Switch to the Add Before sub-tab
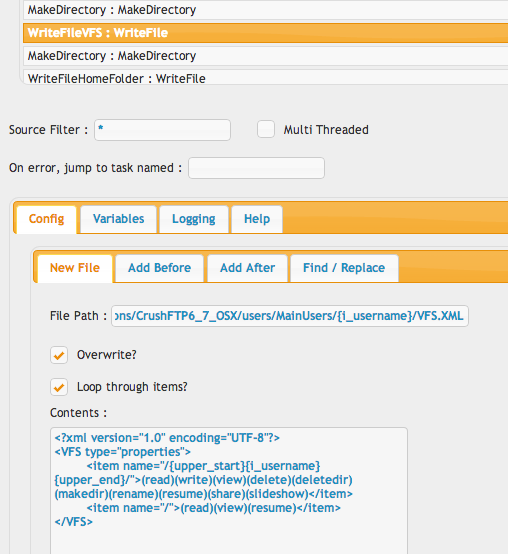The width and height of the screenshot is (508, 554). click(x=160, y=268)
